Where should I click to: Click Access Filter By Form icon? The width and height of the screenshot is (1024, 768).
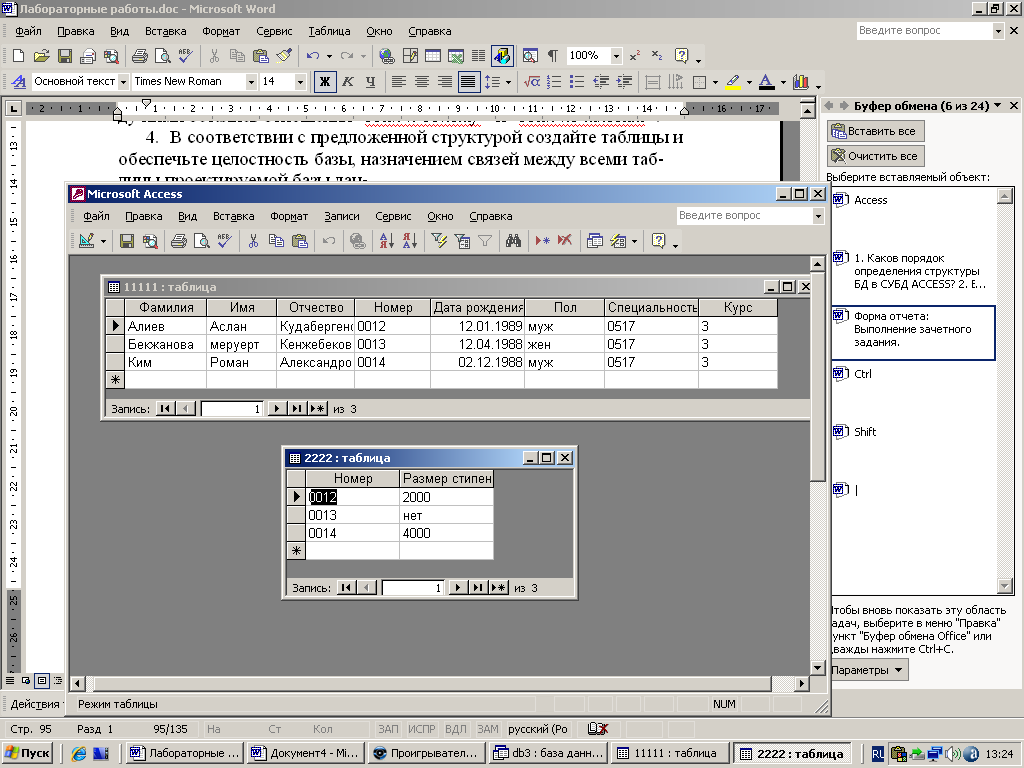pos(462,241)
